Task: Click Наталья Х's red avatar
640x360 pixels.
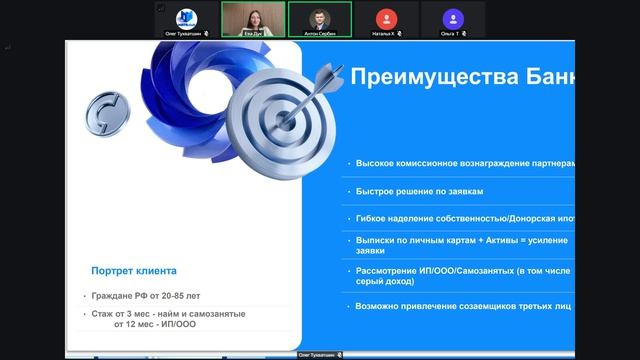Action: click(x=387, y=19)
